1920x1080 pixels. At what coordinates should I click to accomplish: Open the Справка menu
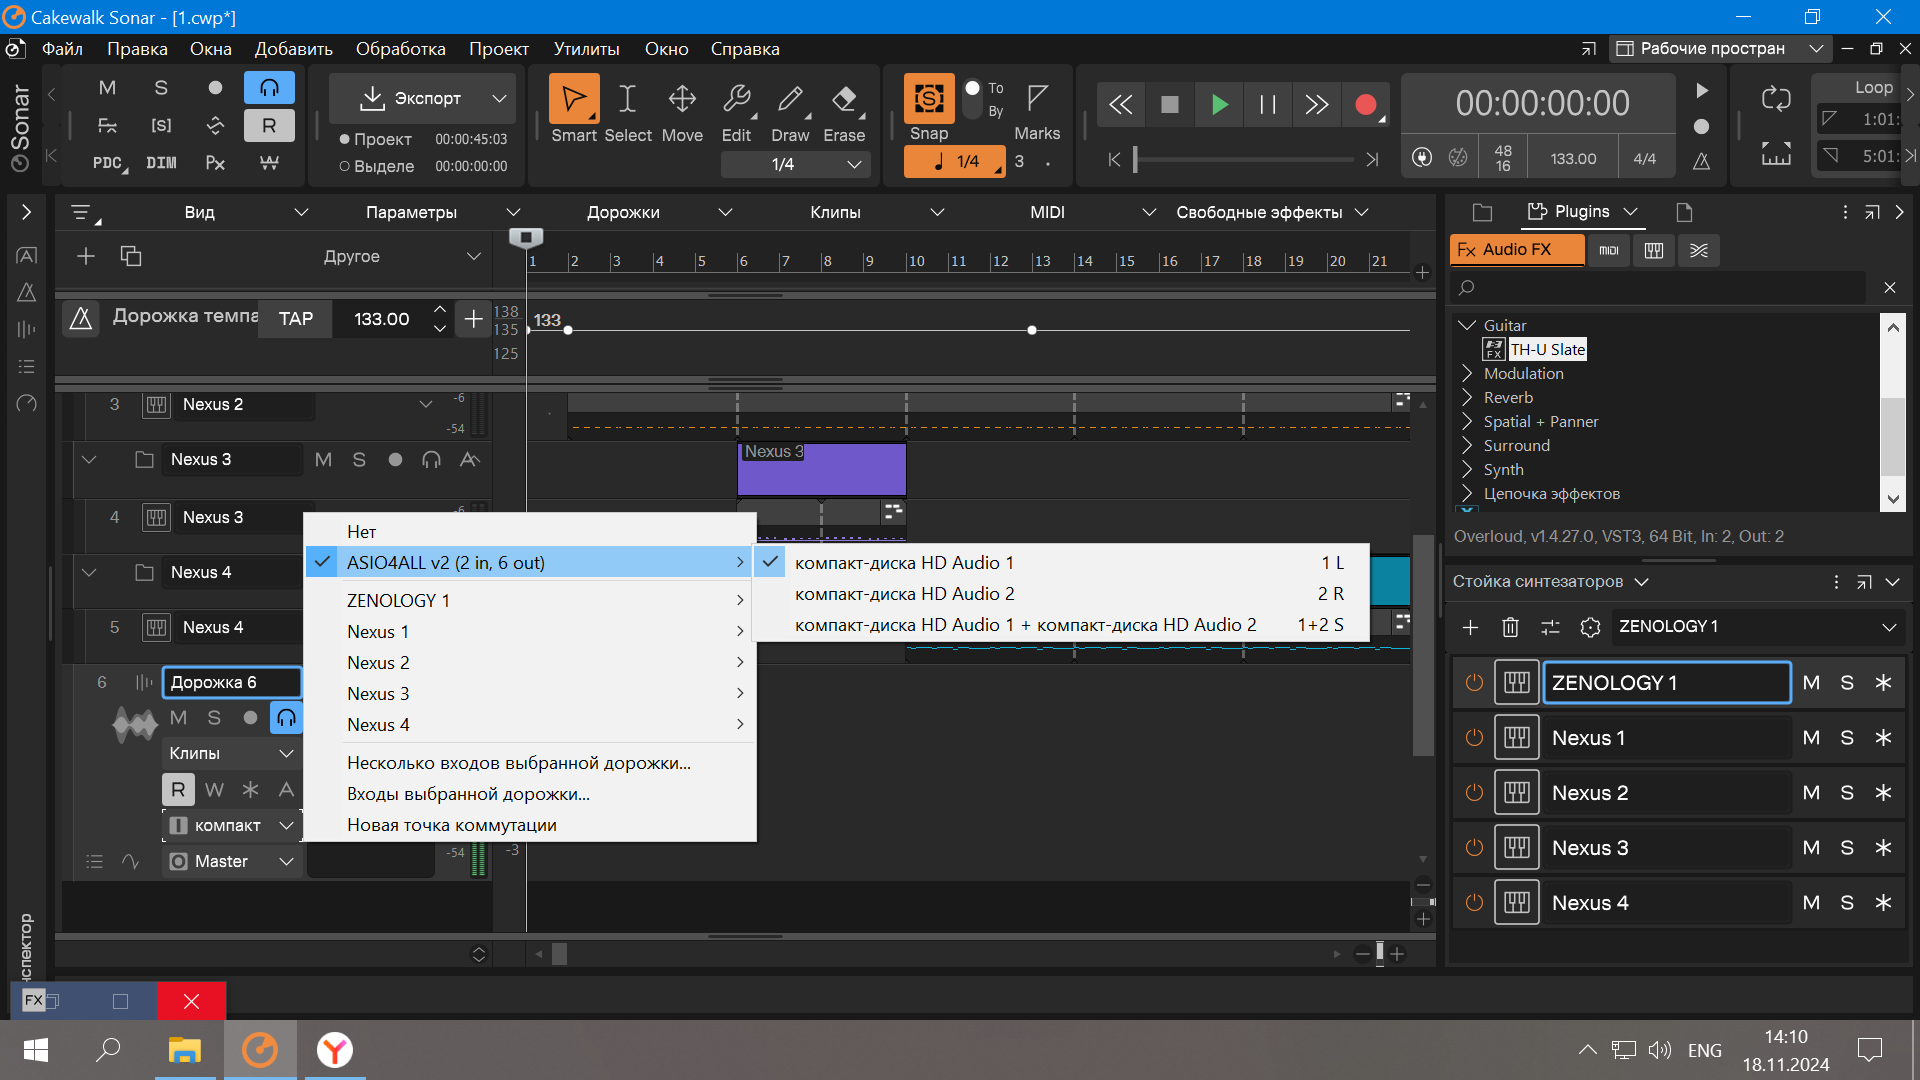(745, 49)
